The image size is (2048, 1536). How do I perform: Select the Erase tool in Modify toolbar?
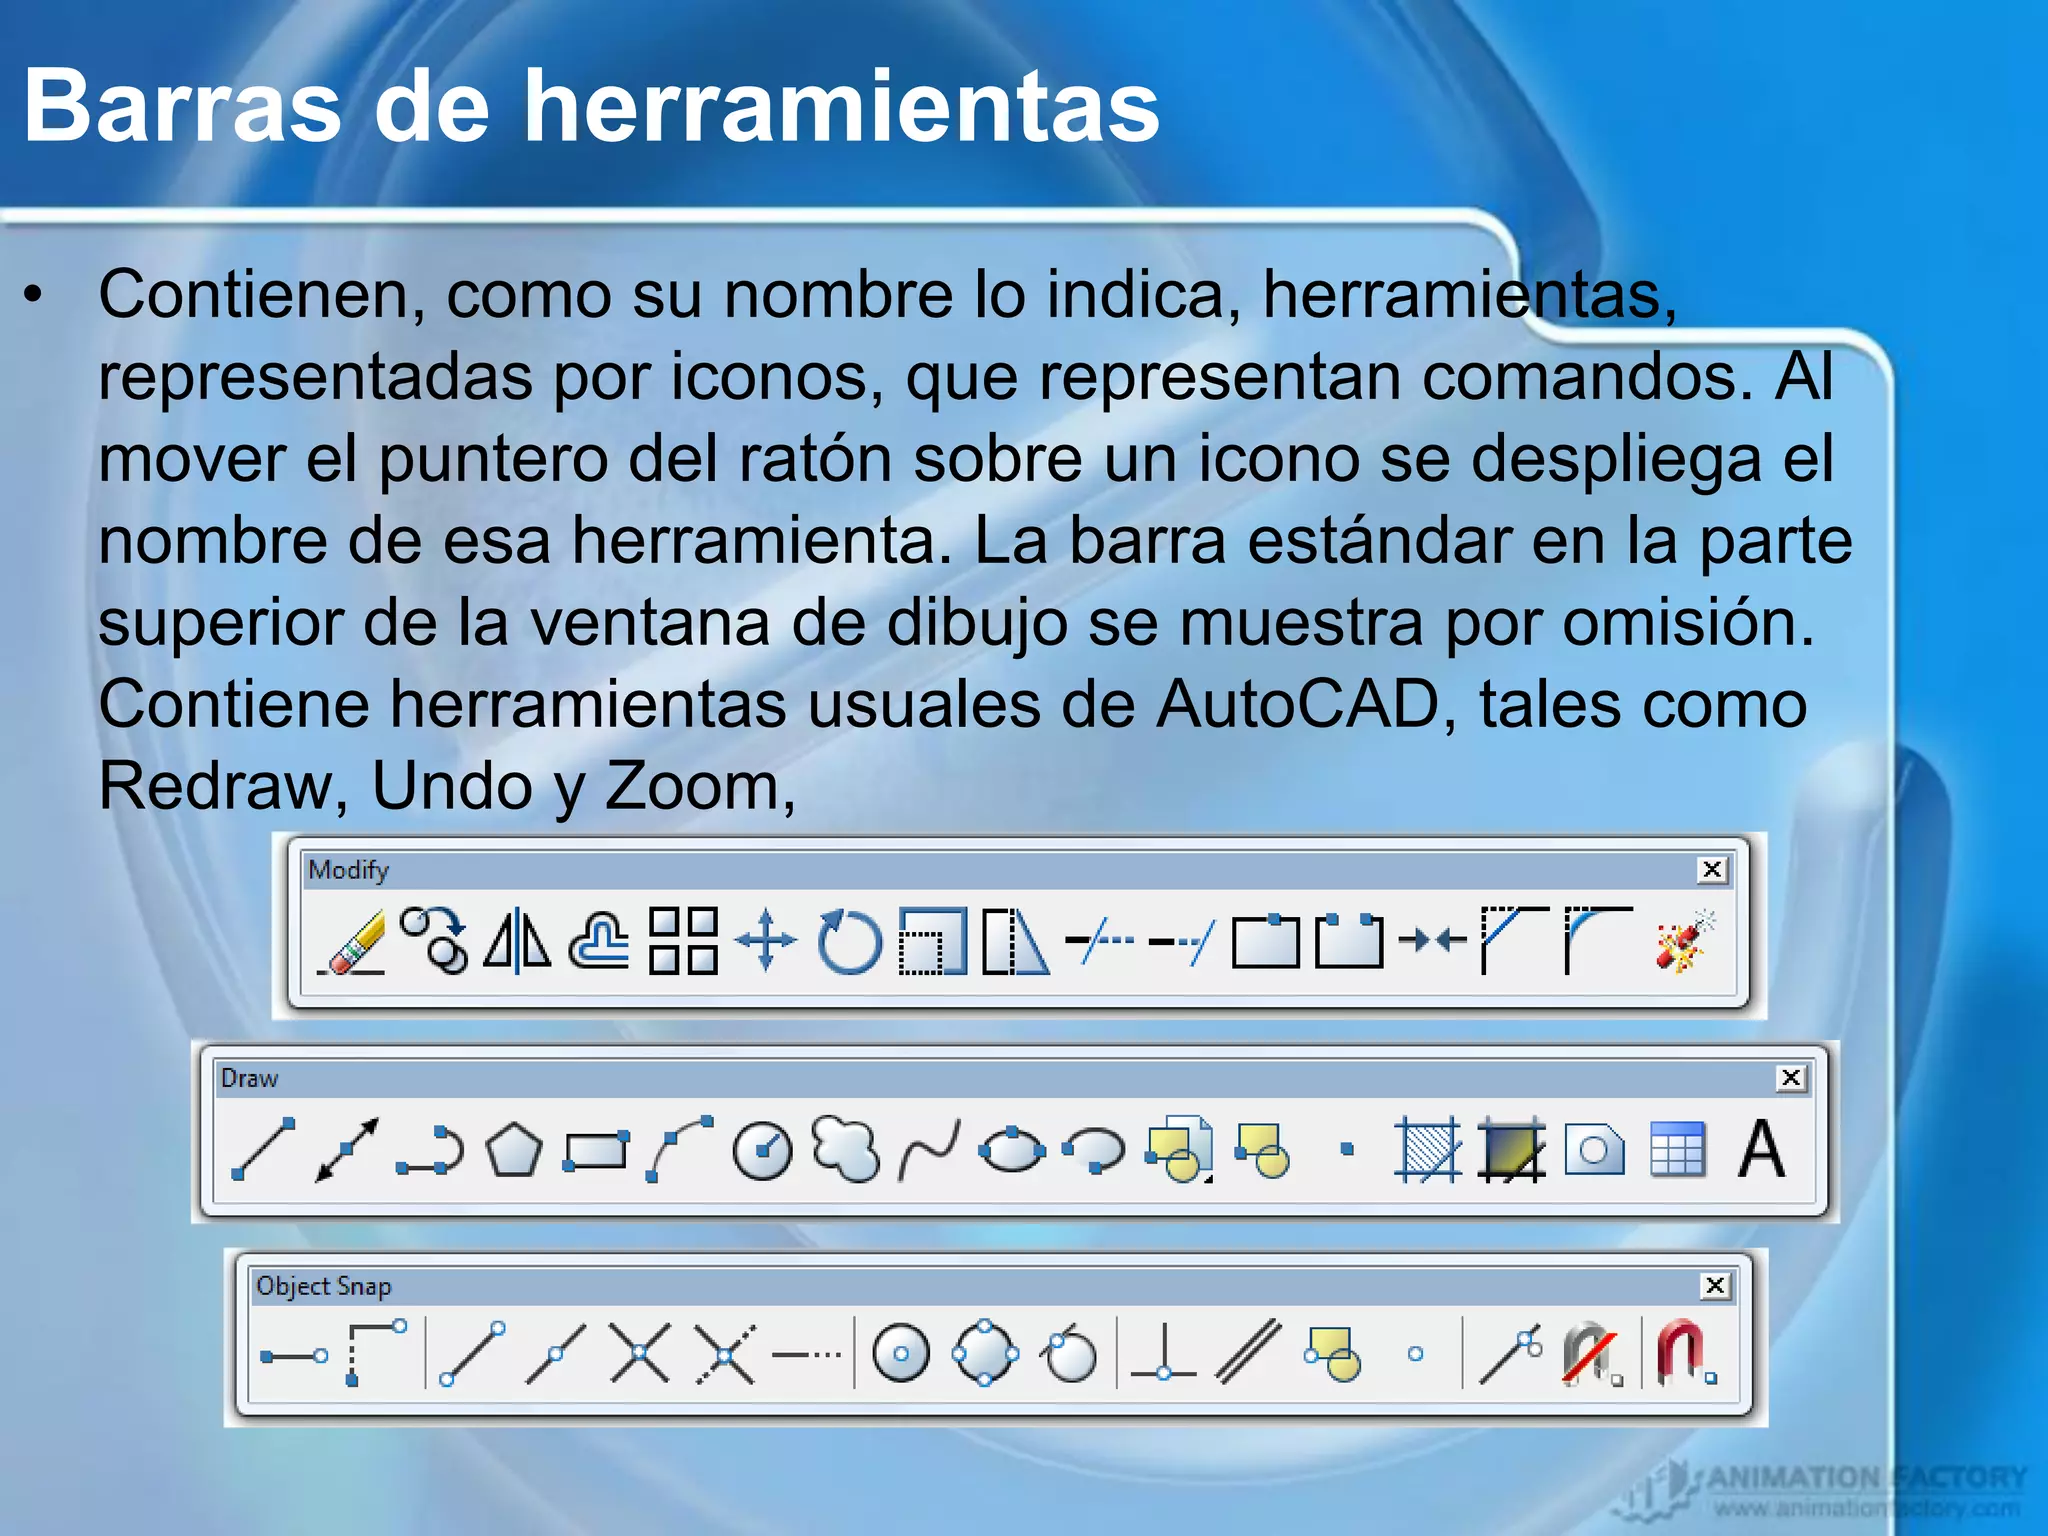pos(351,941)
